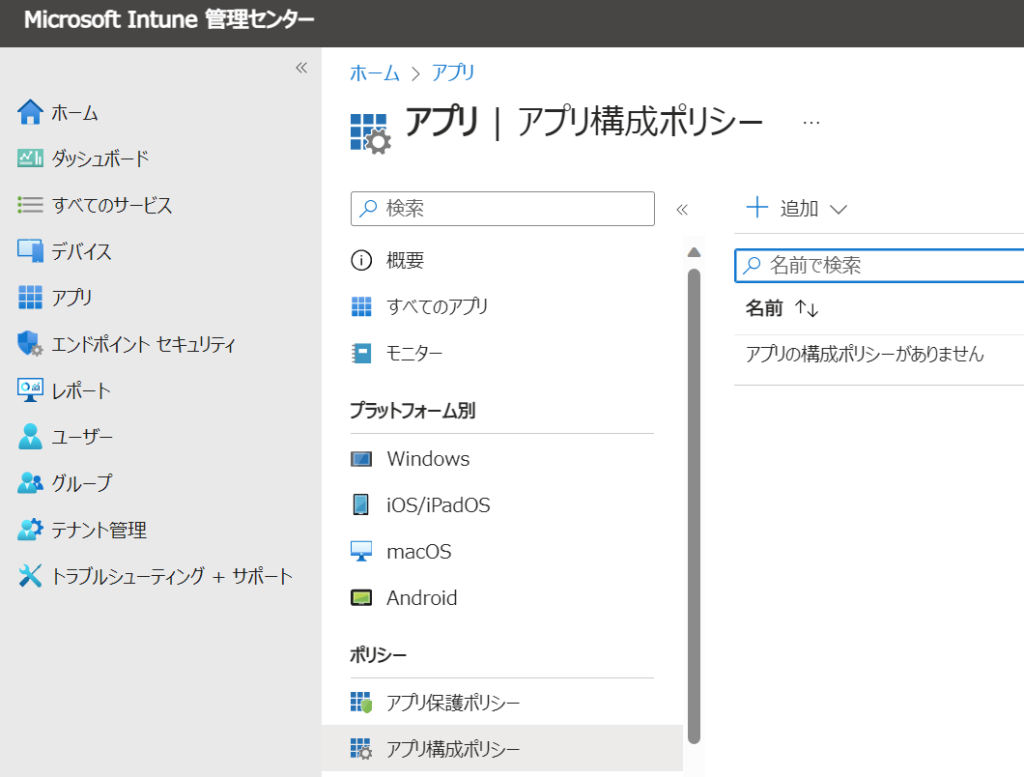Select the デバイス icon in the sidebar
This screenshot has height=777, width=1024.
click(31, 251)
